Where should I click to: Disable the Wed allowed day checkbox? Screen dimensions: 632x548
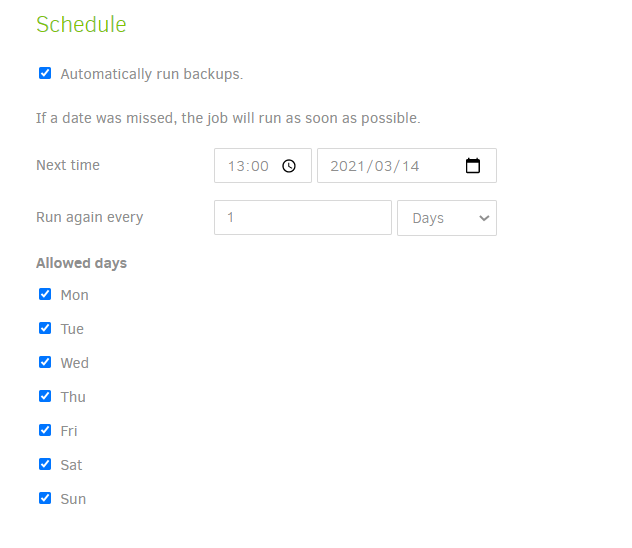[45, 362]
